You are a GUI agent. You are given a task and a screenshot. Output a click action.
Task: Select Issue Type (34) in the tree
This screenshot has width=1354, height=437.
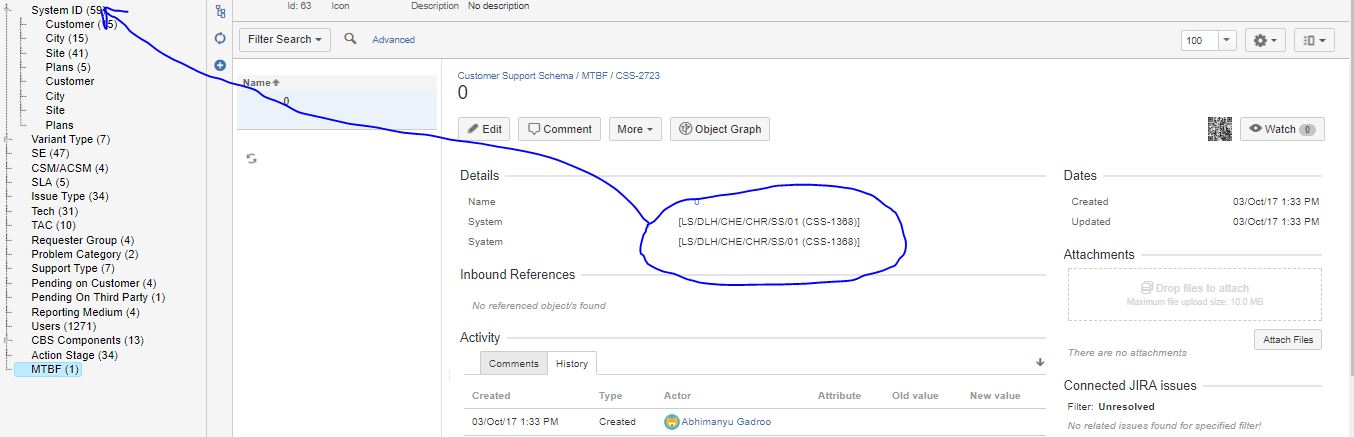pyautogui.click(x=70, y=197)
